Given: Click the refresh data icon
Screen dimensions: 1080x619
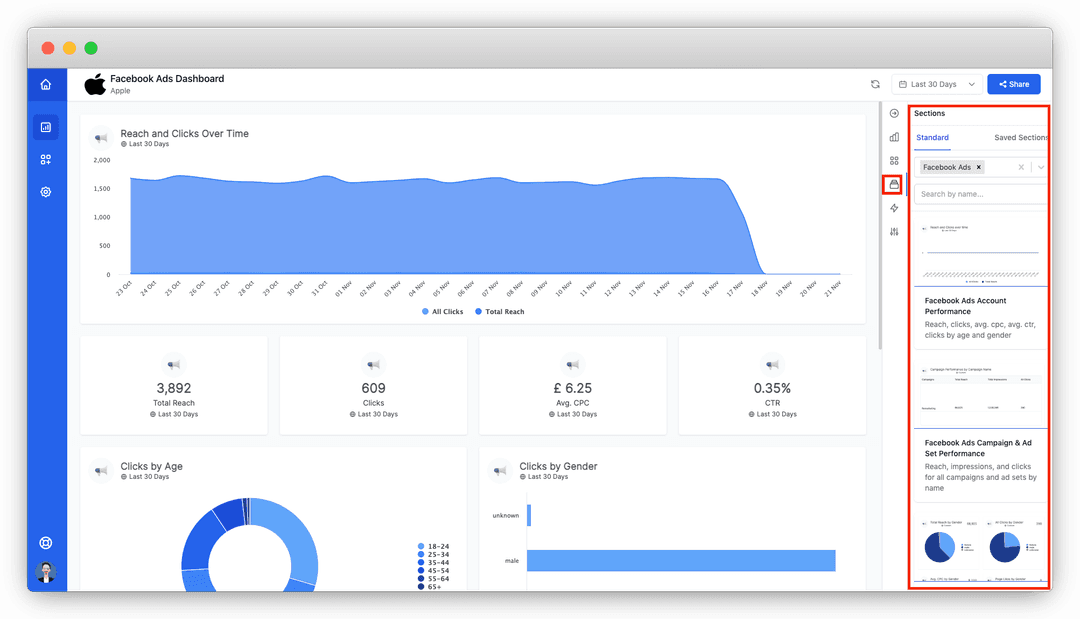Looking at the screenshot, I should coord(875,84).
